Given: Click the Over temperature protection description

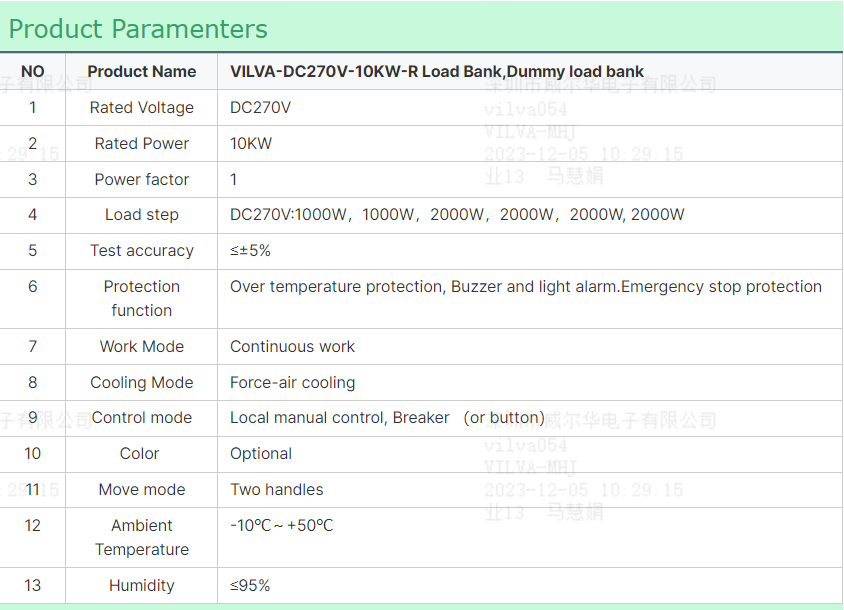Looking at the screenshot, I should point(526,287).
